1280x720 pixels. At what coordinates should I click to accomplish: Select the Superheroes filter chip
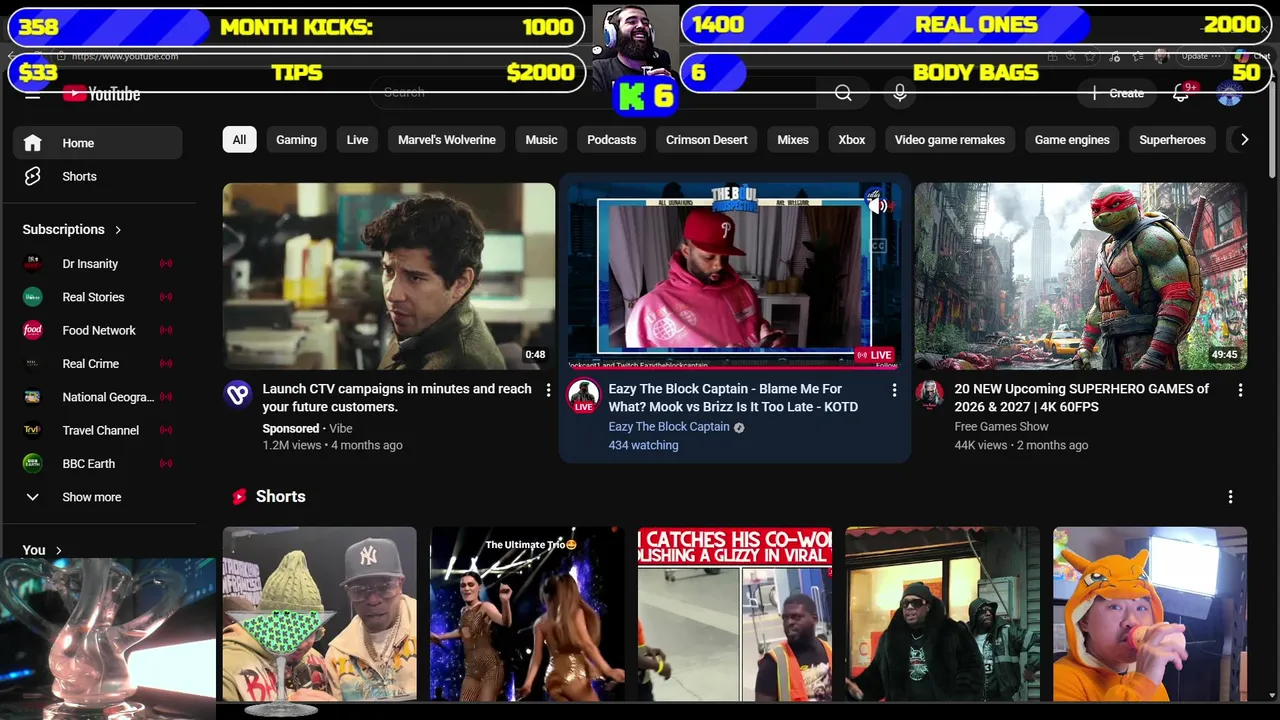point(1172,140)
